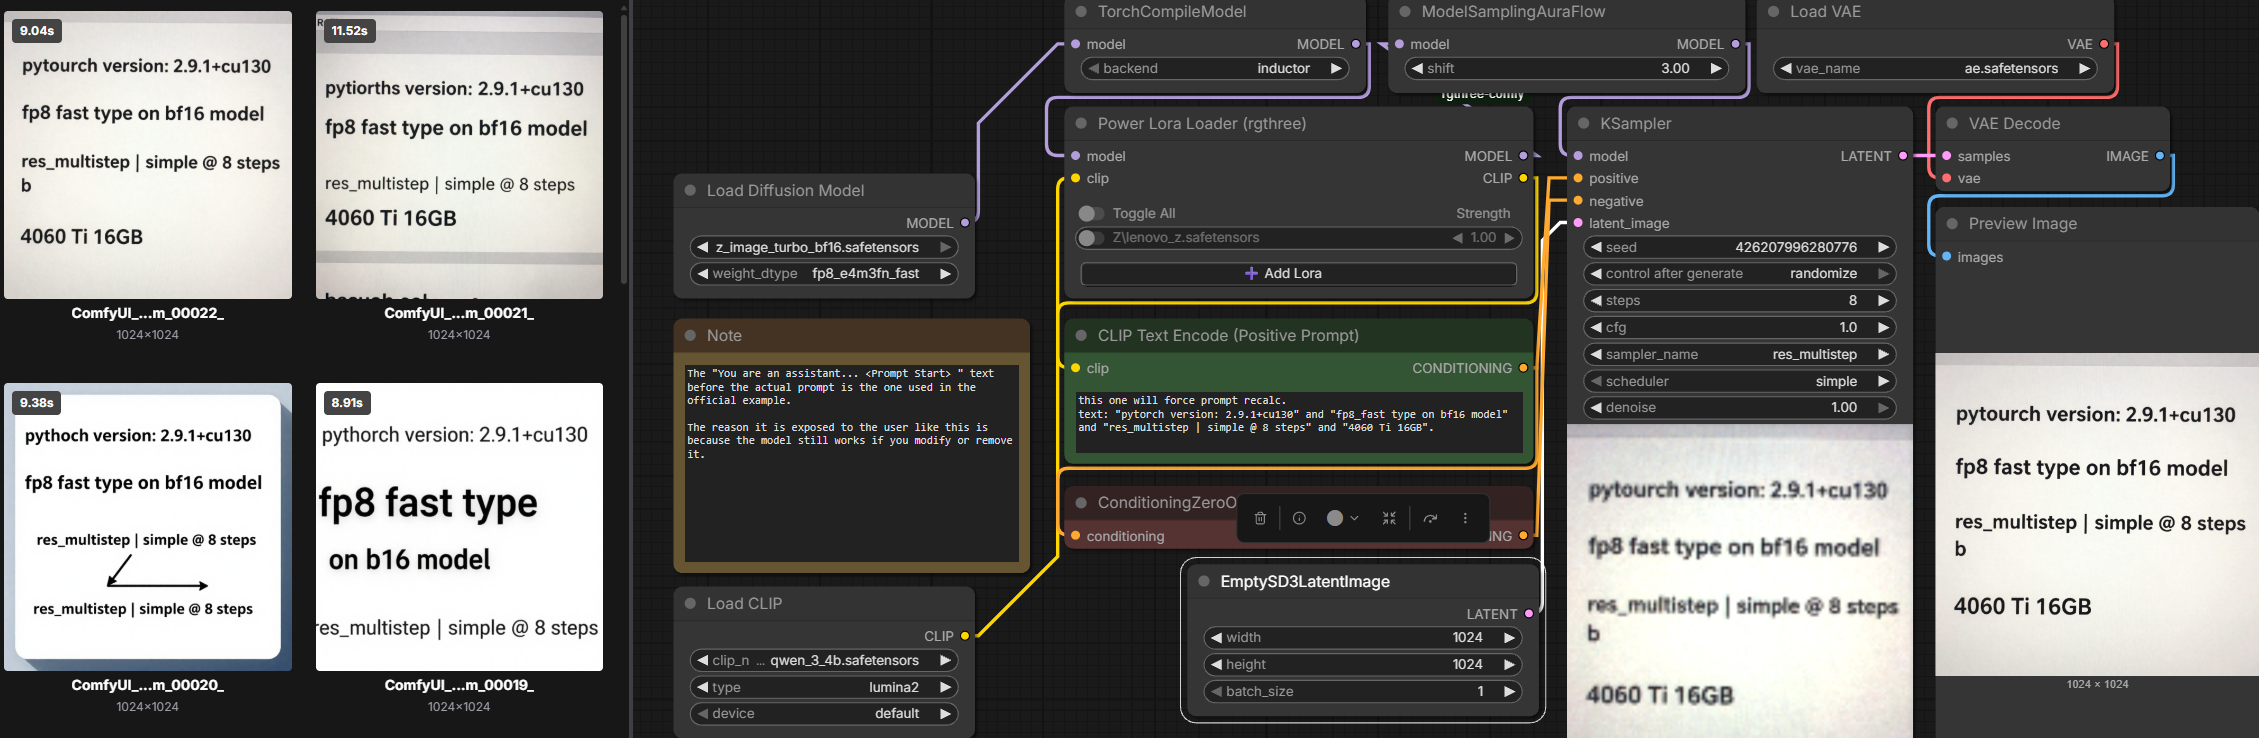Enable the lenovo_z.safetensors lora toggle
The height and width of the screenshot is (738, 2259).
point(1091,238)
